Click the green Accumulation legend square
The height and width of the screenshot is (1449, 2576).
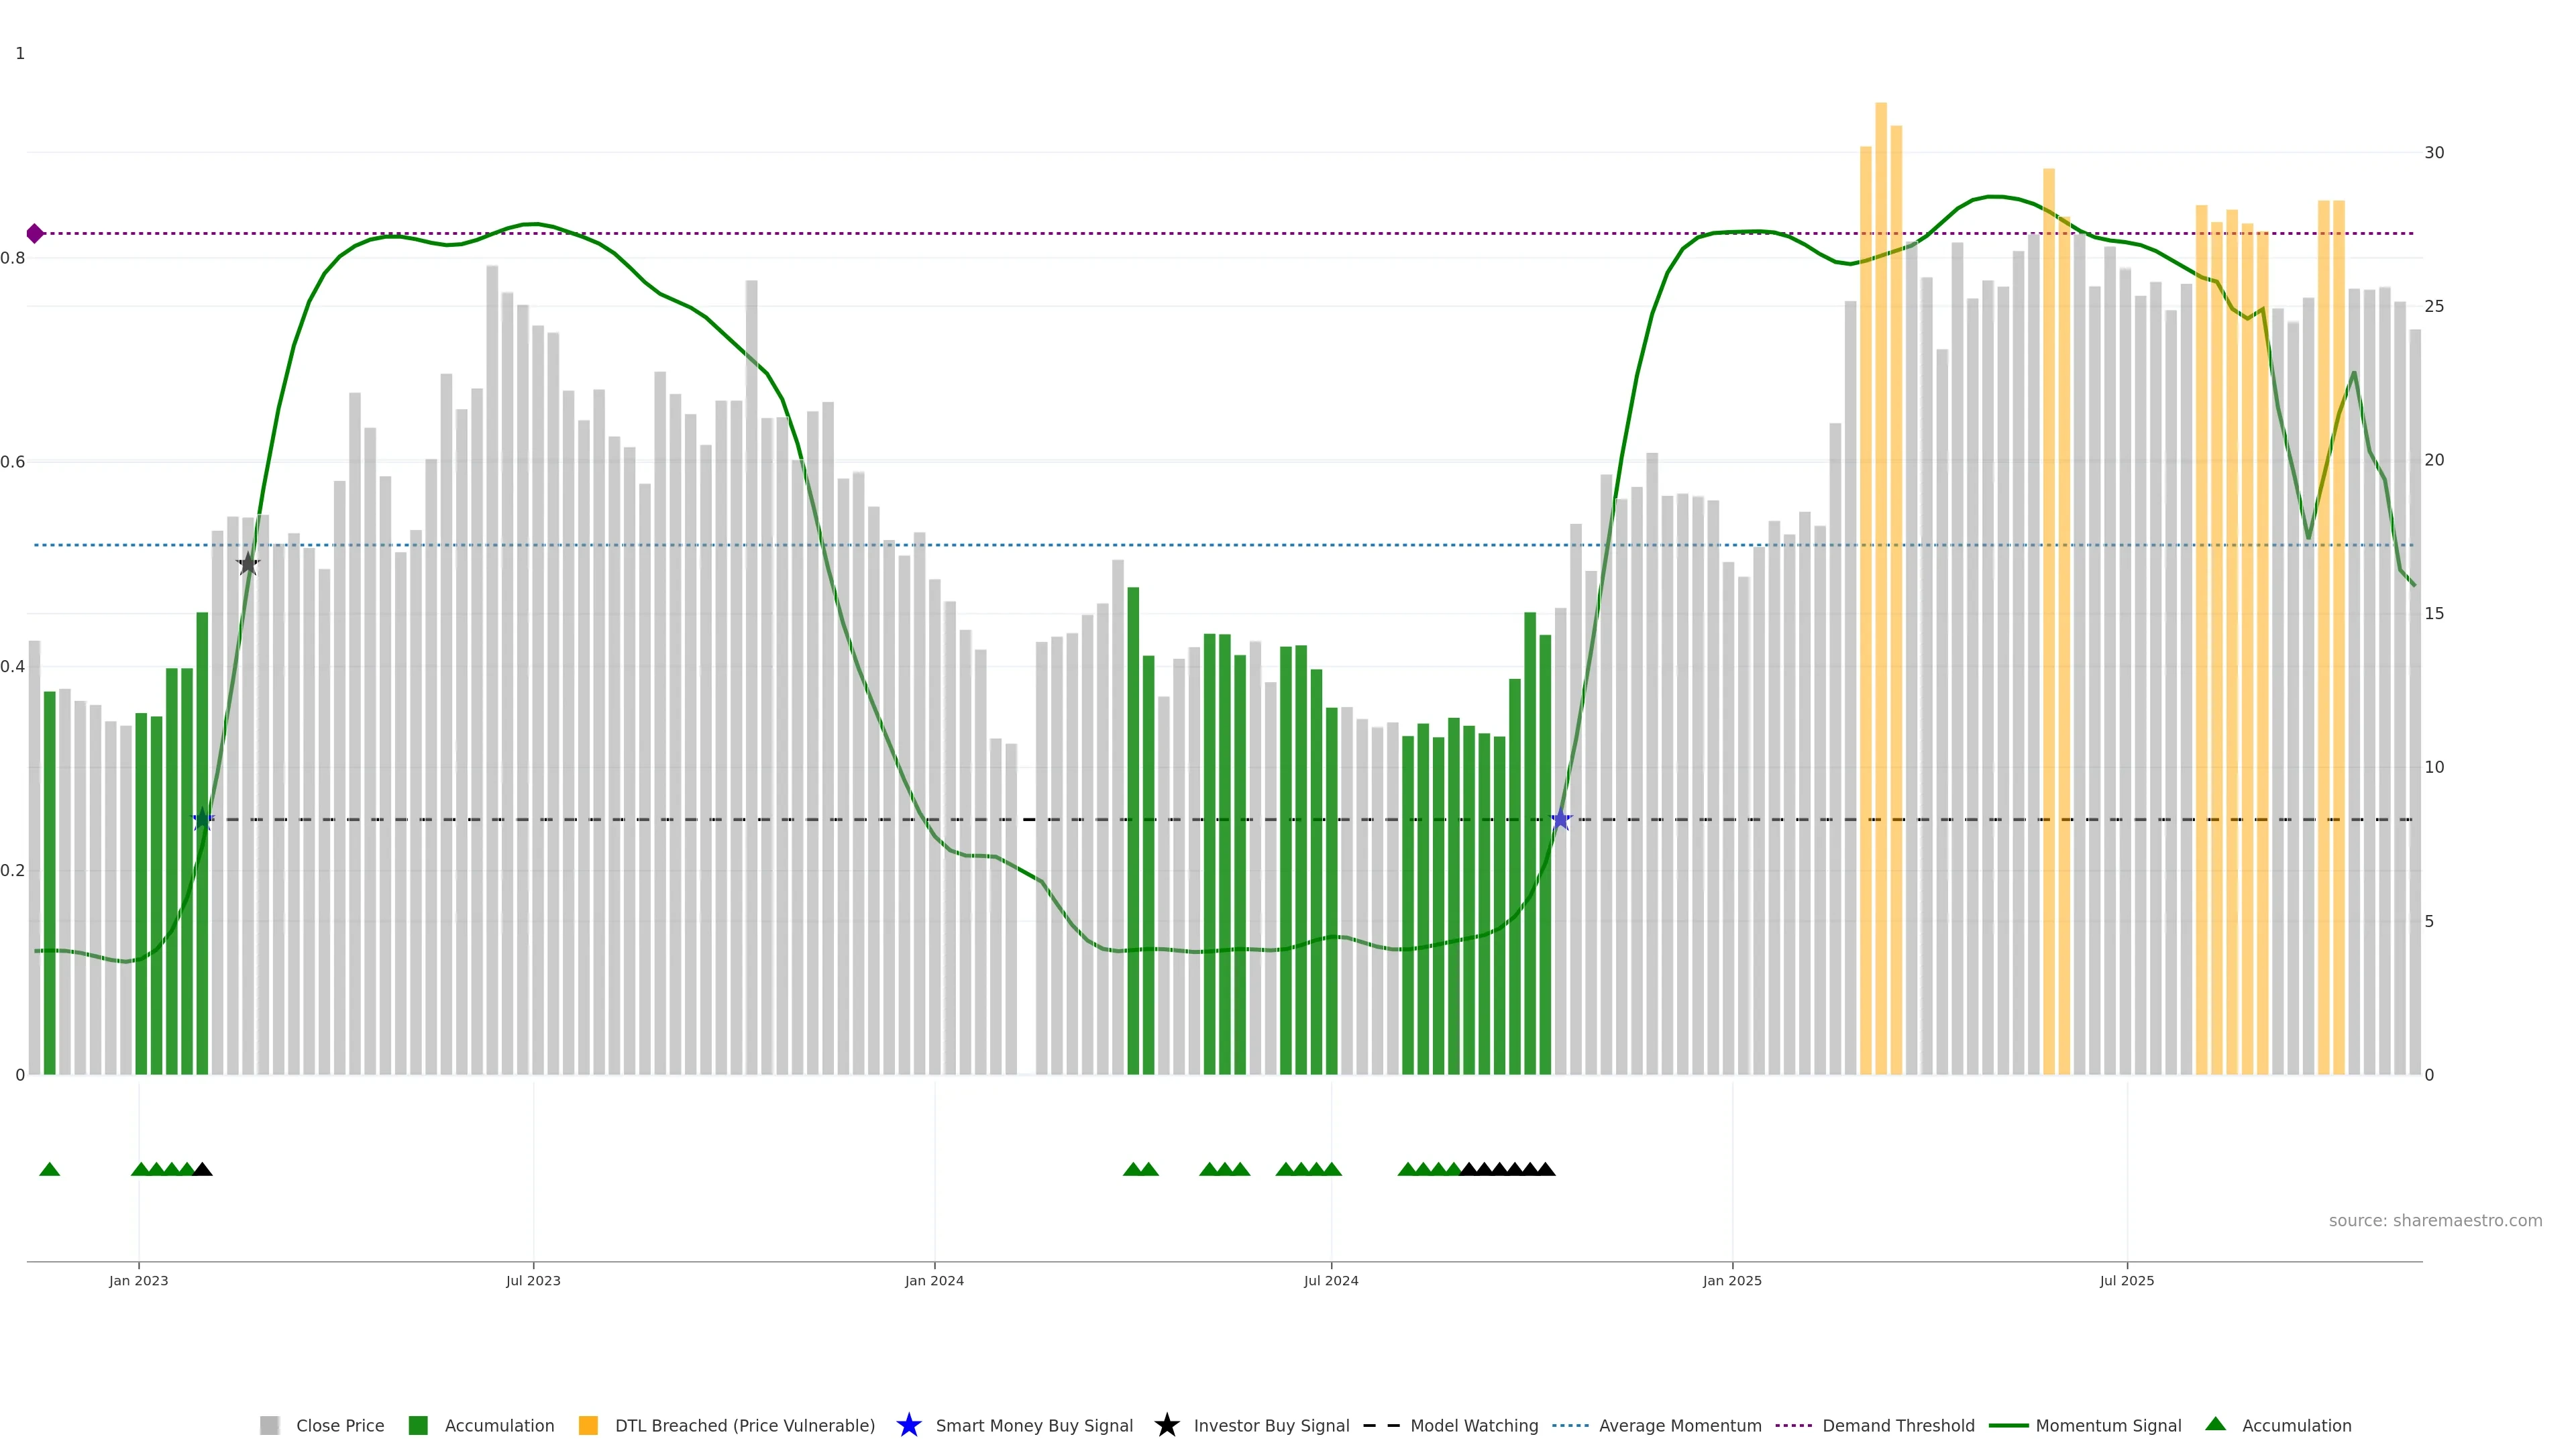[418, 1425]
